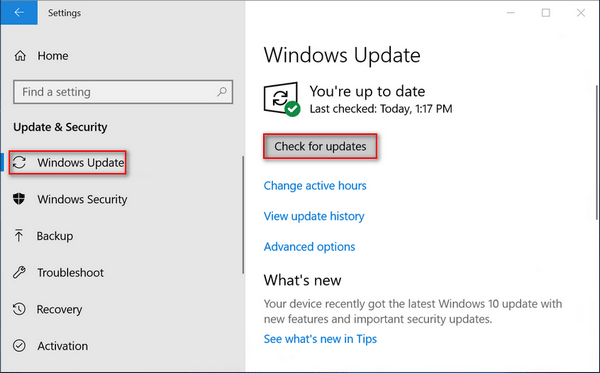
Task: Minimize the Settings window
Action: click(510, 13)
